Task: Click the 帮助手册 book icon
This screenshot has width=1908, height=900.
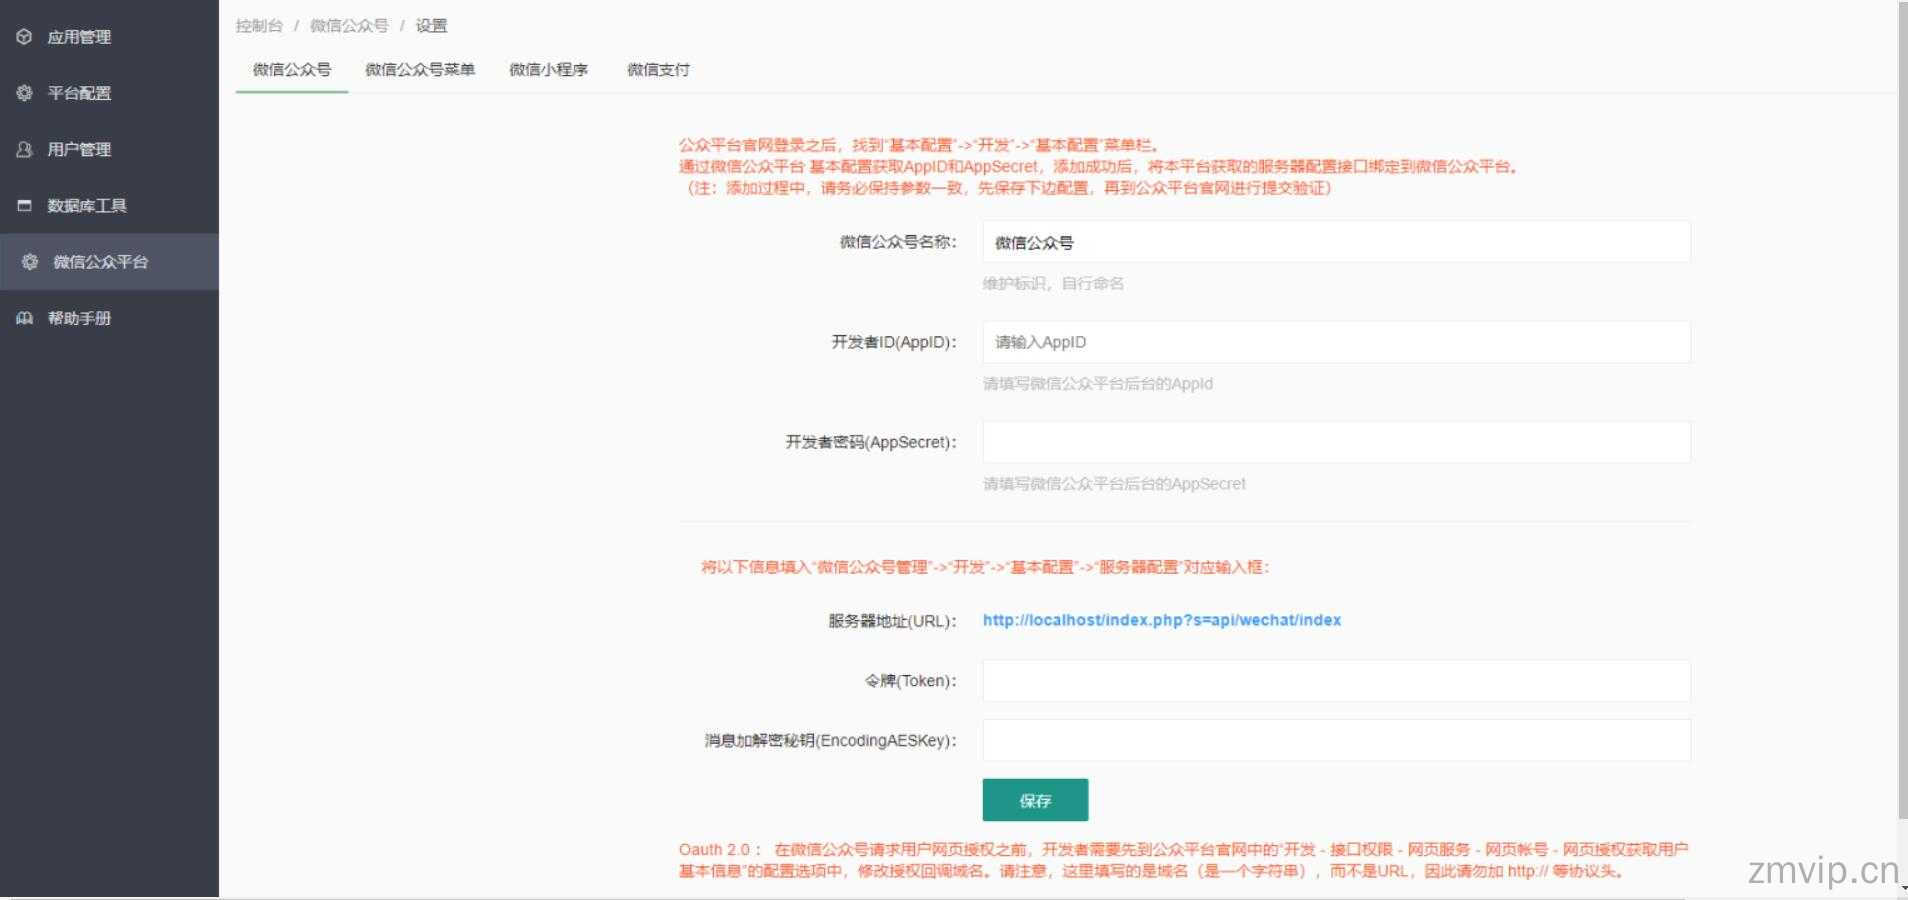Action: [24, 318]
